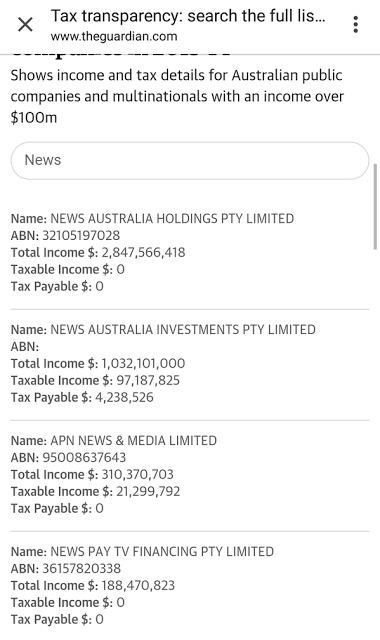Tap Total Income 310,370,703 value
Viewport: 380px width, 640px height.
pyautogui.click(x=138, y=475)
